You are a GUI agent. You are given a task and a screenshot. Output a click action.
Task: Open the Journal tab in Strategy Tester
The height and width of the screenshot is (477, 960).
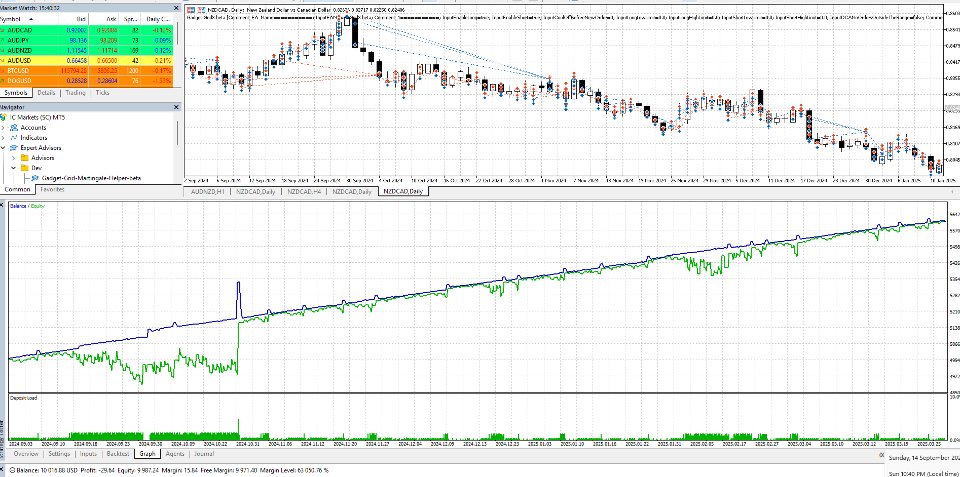point(204,454)
